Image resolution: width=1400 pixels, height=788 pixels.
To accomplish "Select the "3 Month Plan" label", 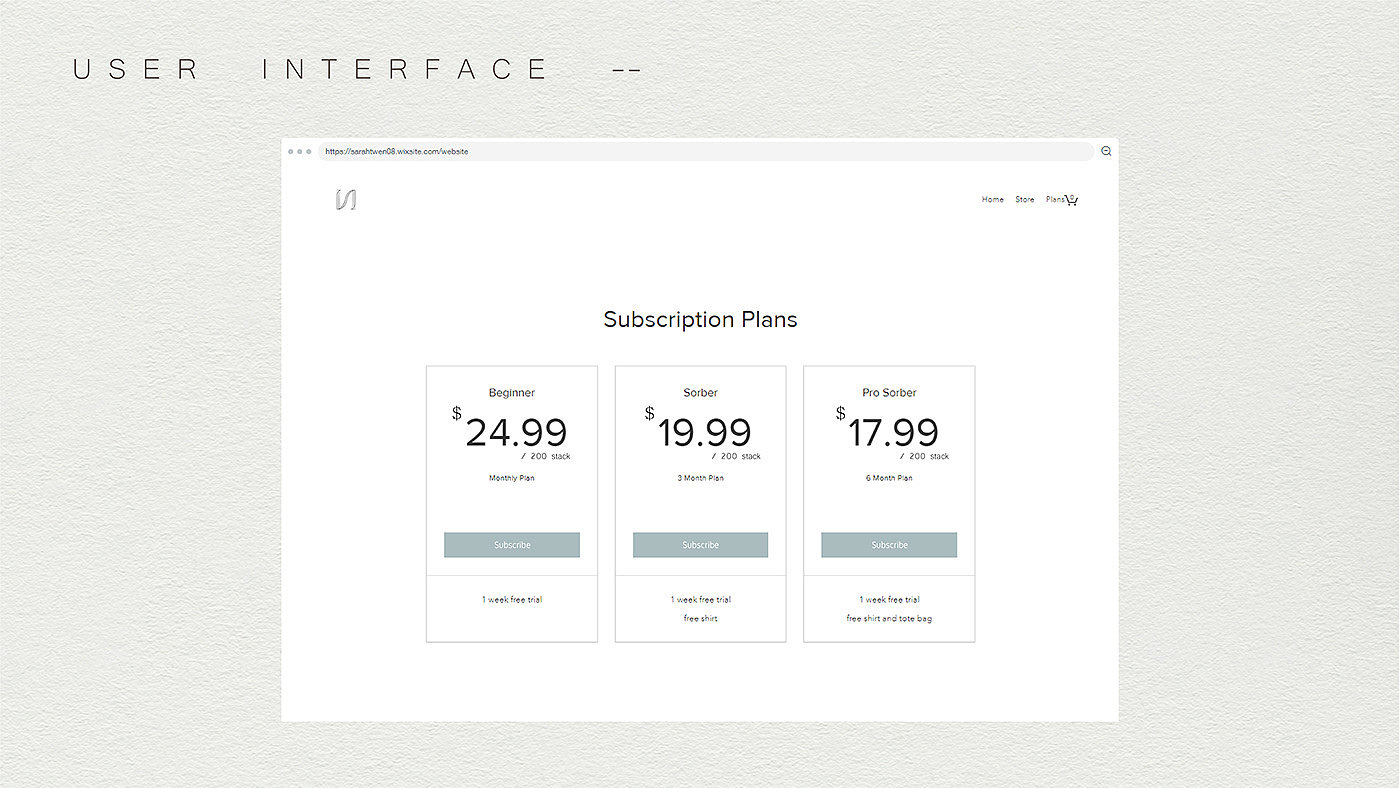I will pos(700,478).
